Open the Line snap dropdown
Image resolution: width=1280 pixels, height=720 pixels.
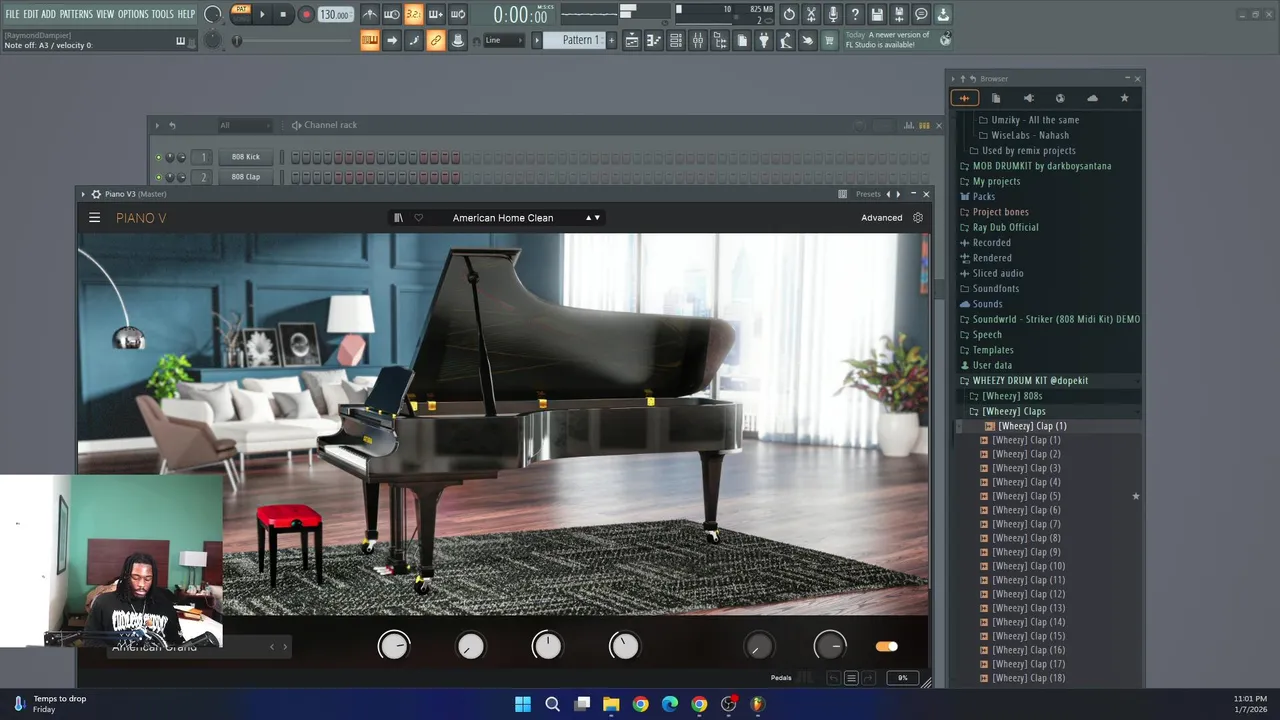point(503,40)
